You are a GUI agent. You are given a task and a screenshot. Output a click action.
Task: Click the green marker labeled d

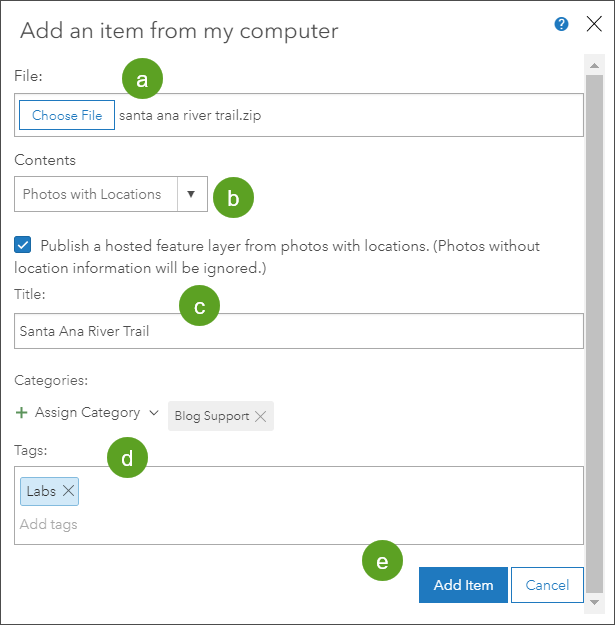click(127, 459)
